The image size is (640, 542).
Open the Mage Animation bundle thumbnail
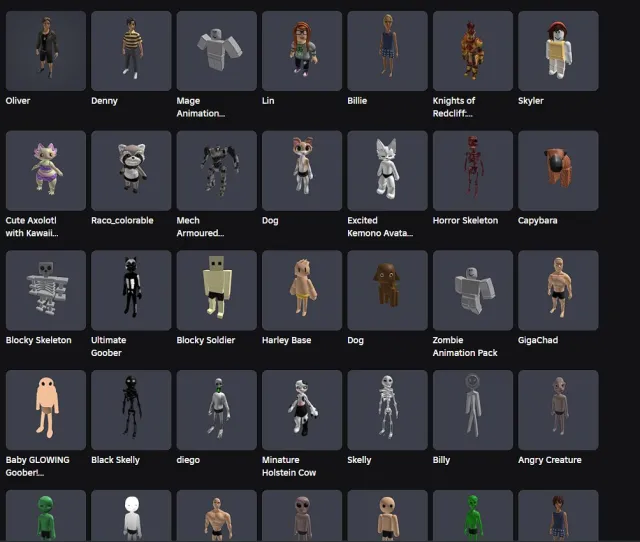tap(217, 51)
